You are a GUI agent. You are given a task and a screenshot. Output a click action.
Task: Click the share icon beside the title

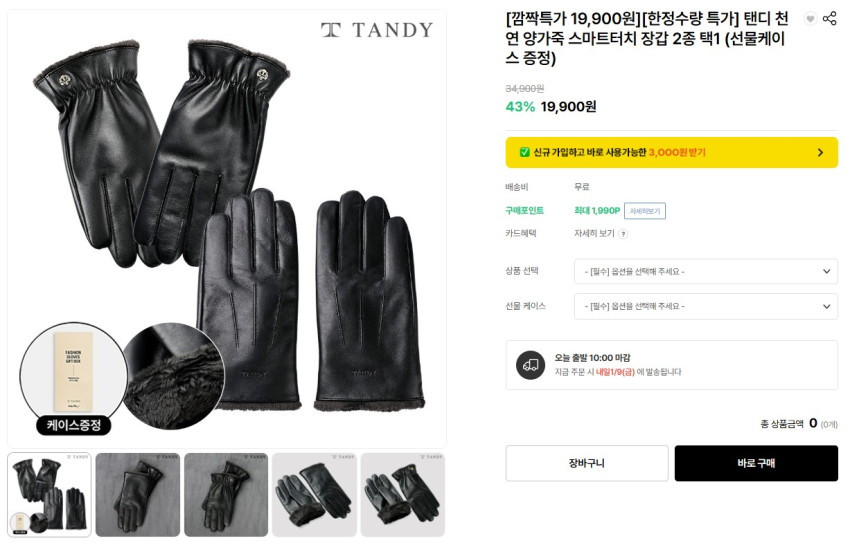pyautogui.click(x=829, y=18)
